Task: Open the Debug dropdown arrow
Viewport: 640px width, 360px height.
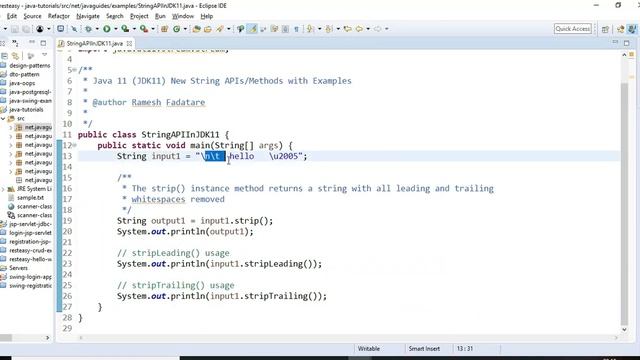Action: [x=97, y=29]
